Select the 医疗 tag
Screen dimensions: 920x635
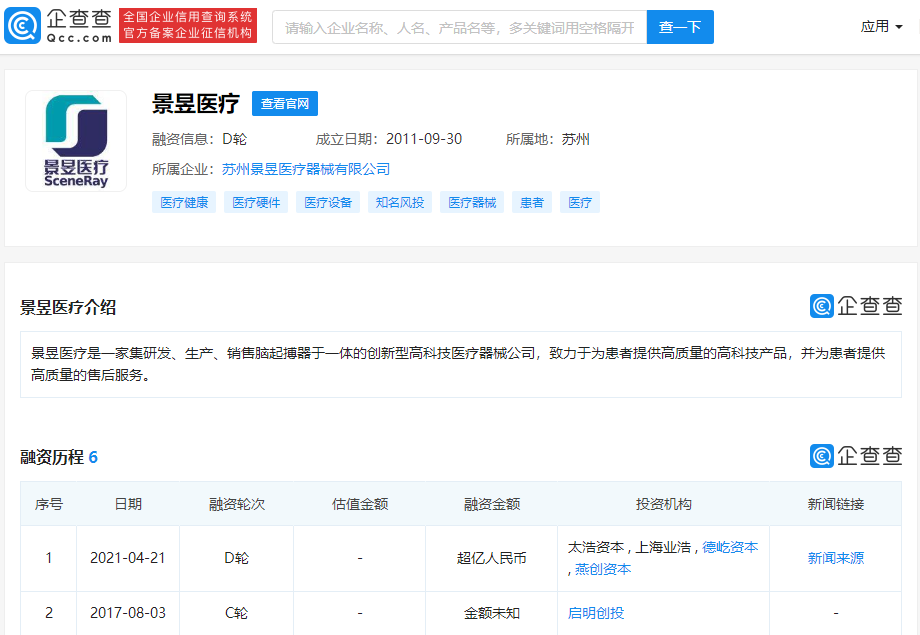[x=580, y=202]
